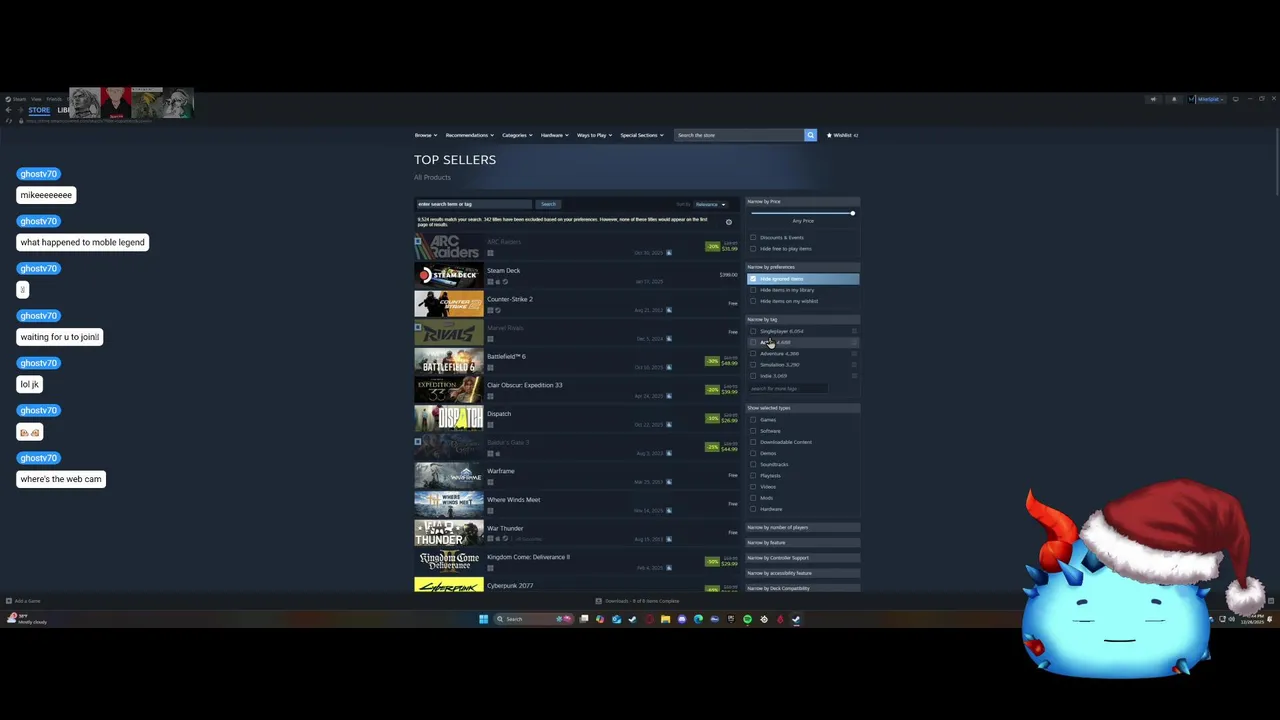Expand Narrow by Controller Support
1280x720 pixels.
click(802, 558)
